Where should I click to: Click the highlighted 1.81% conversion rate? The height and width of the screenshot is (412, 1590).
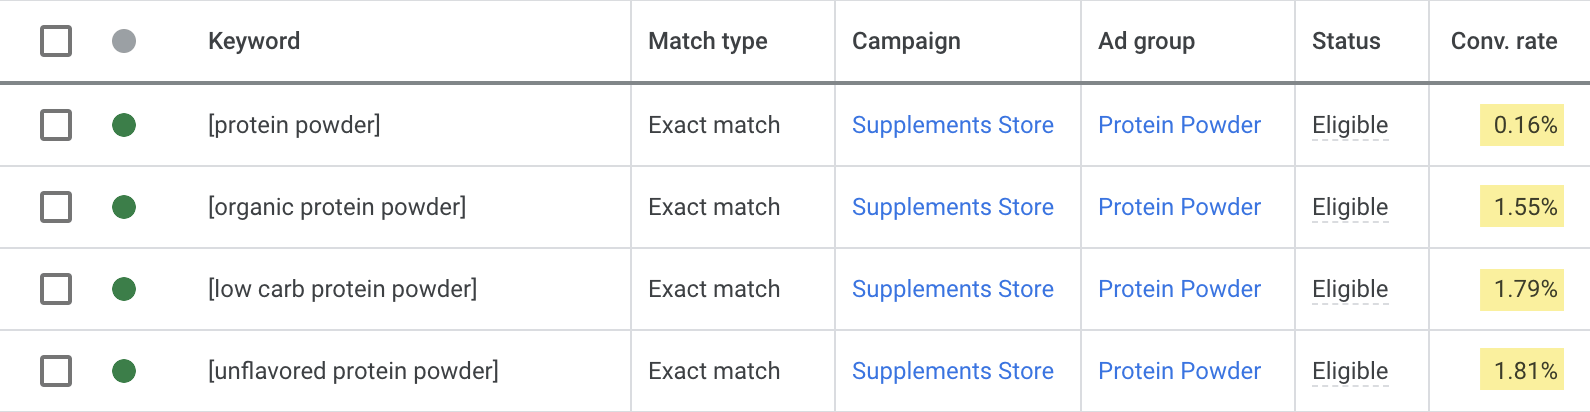(x=1525, y=371)
